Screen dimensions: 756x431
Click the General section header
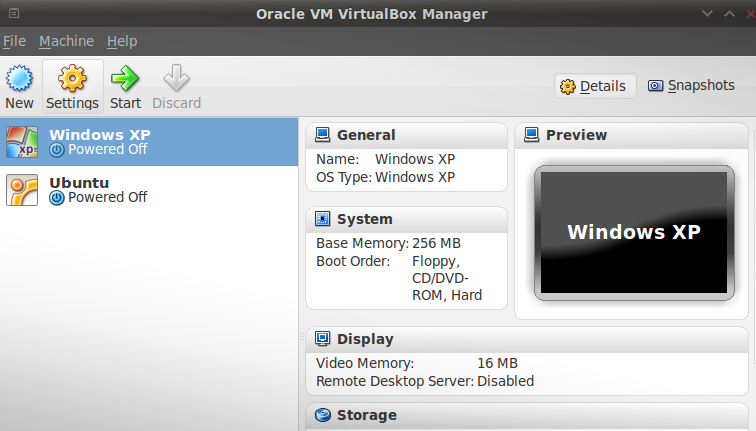coord(406,135)
